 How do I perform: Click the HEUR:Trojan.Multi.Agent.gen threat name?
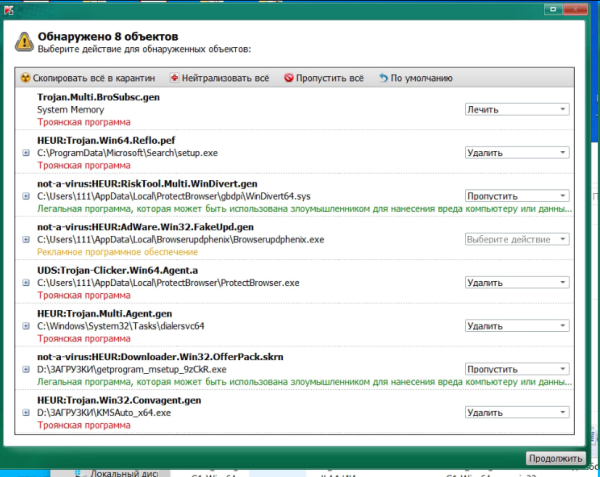tap(104, 314)
